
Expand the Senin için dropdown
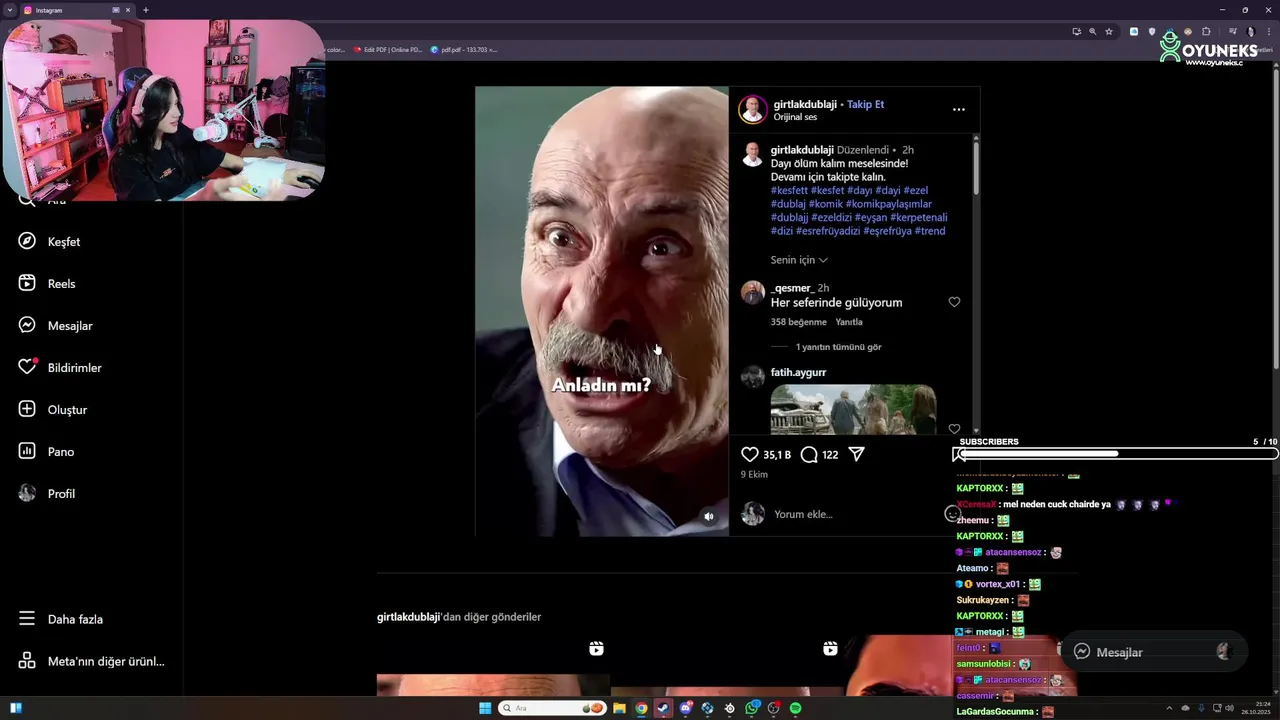[799, 260]
